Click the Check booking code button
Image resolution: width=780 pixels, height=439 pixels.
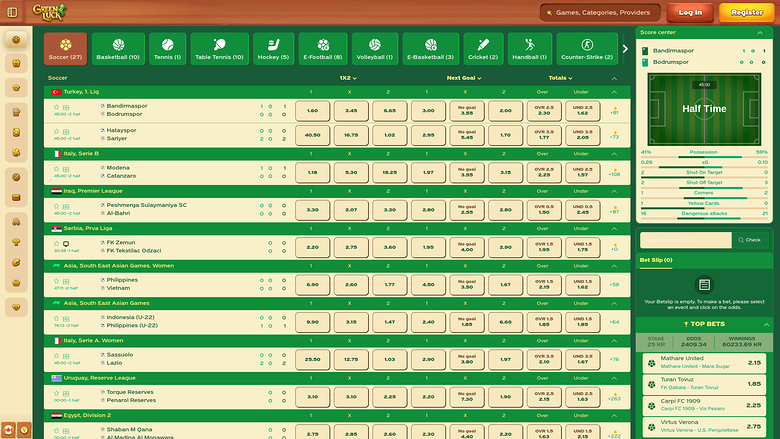tap(750, 240)
